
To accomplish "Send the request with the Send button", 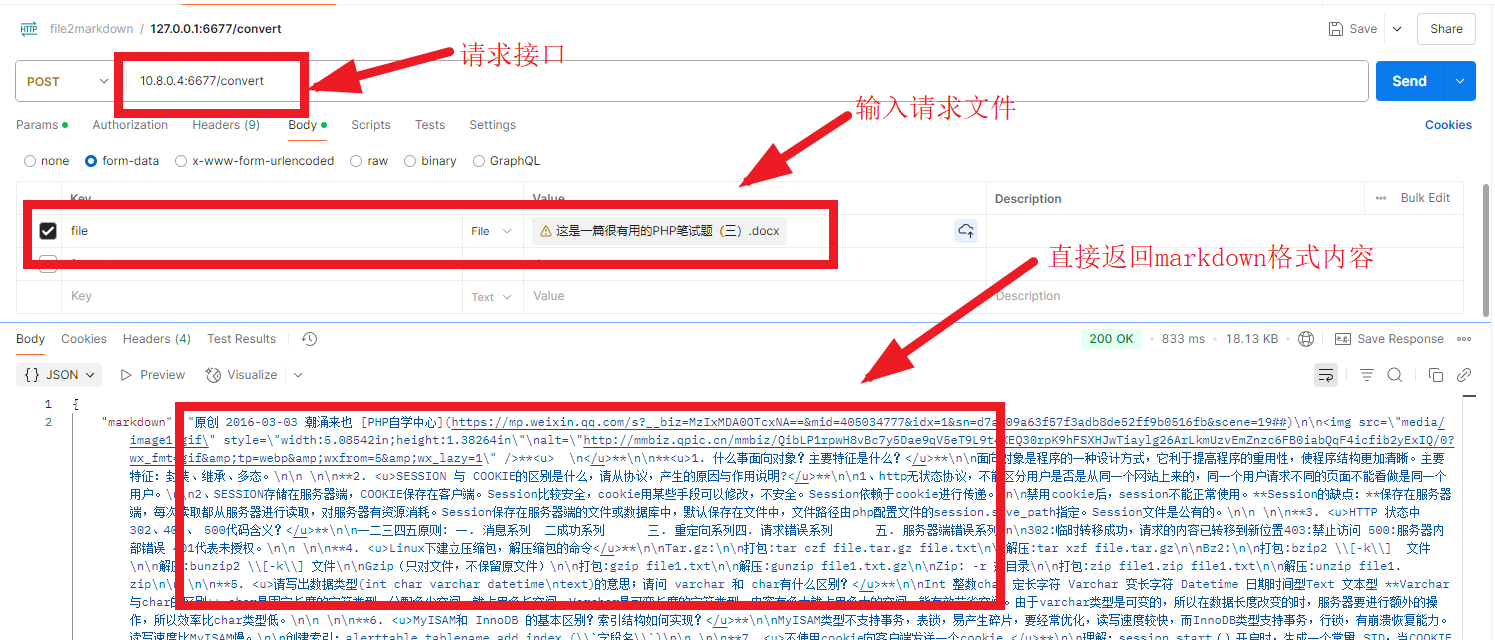I will [1410, 81].
